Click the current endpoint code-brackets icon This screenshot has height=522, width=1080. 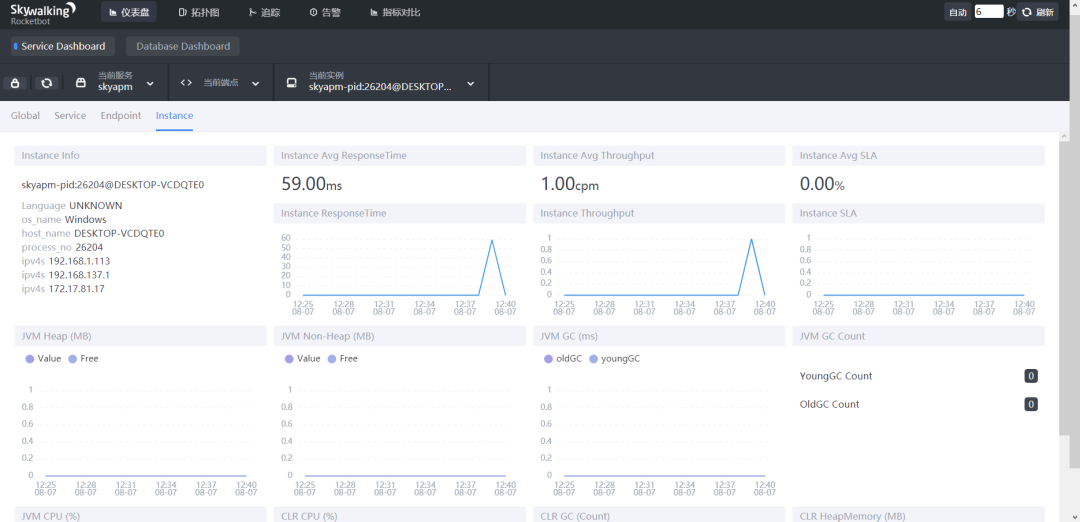[x=186, y=83]
